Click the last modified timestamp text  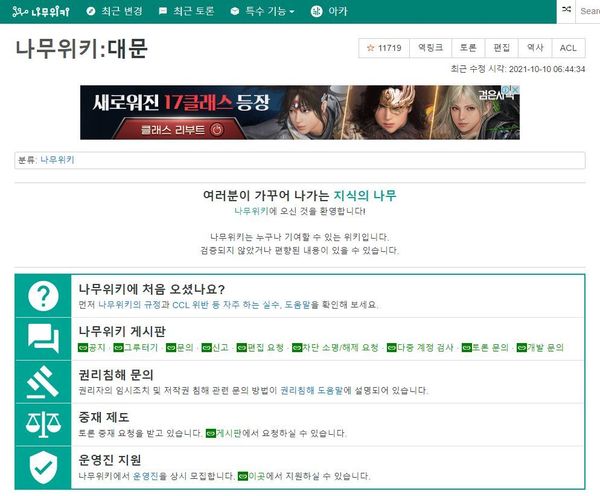[518, 69]
